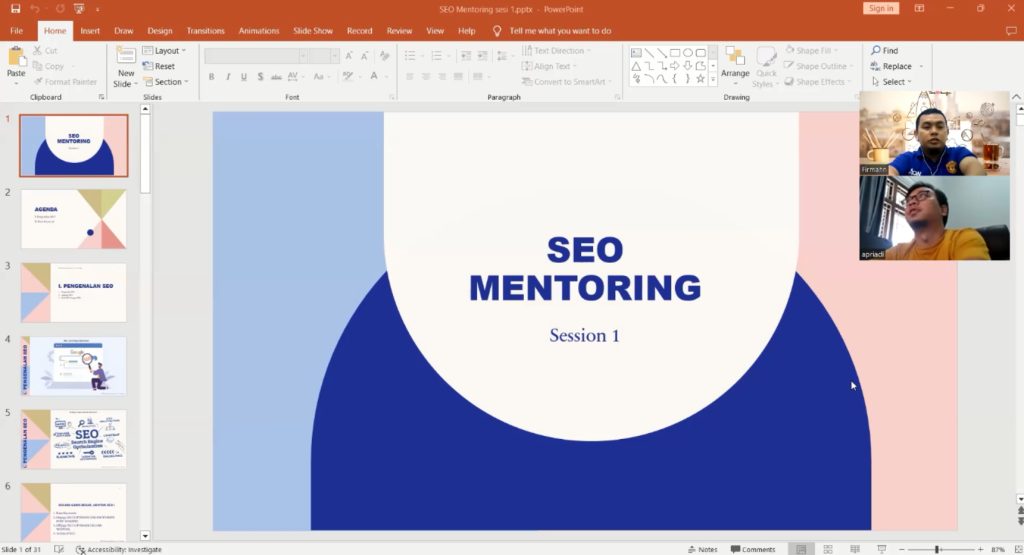Toggle Strikethrough formatting
The height and width of the screenshot is (555, 1024).
tap(276, 76)
